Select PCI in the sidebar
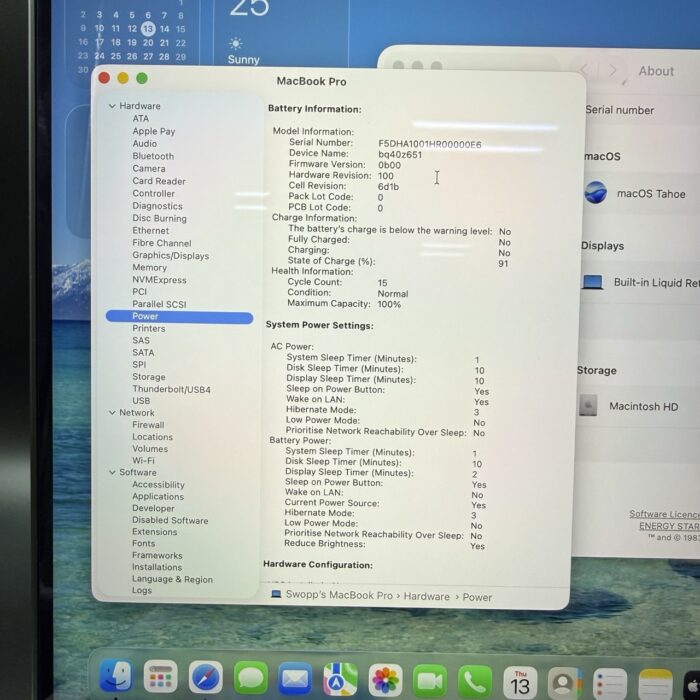 coord(139,292)
